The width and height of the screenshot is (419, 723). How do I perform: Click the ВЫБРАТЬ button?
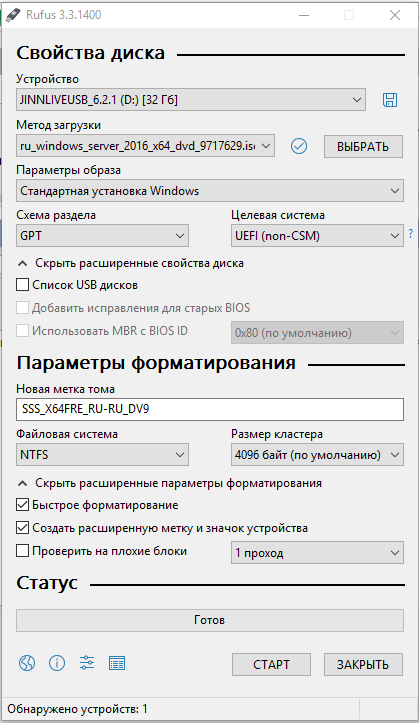363,147
